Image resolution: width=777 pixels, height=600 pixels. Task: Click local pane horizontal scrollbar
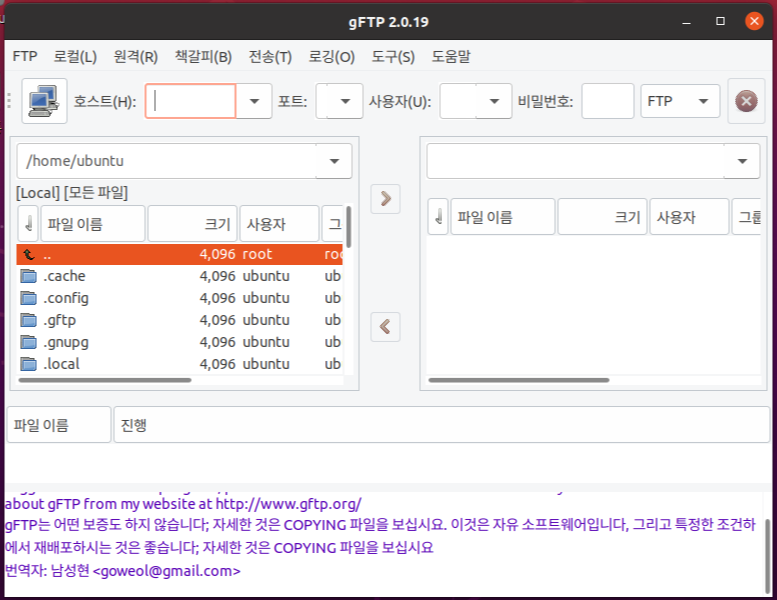(105, 380)
